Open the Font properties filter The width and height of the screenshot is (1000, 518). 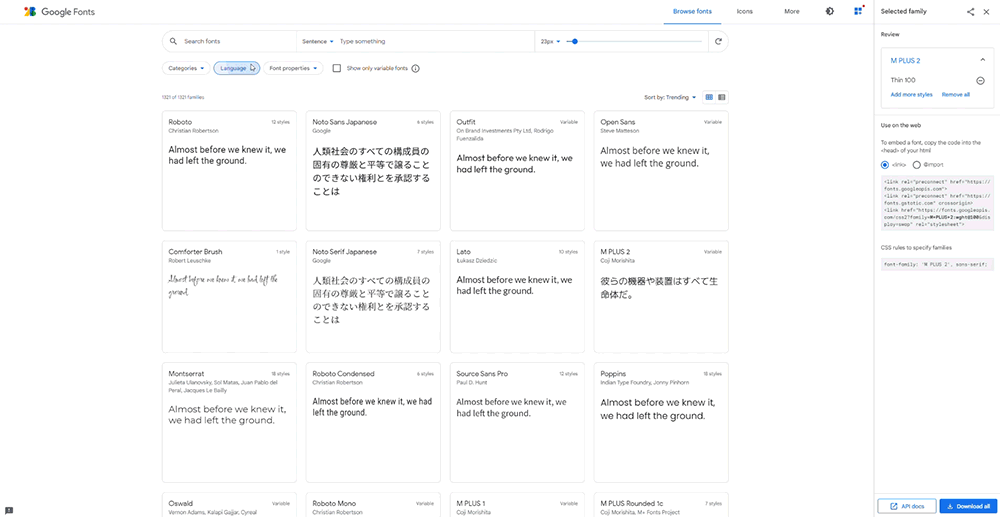pyautogui.click(x=293, y=68)
